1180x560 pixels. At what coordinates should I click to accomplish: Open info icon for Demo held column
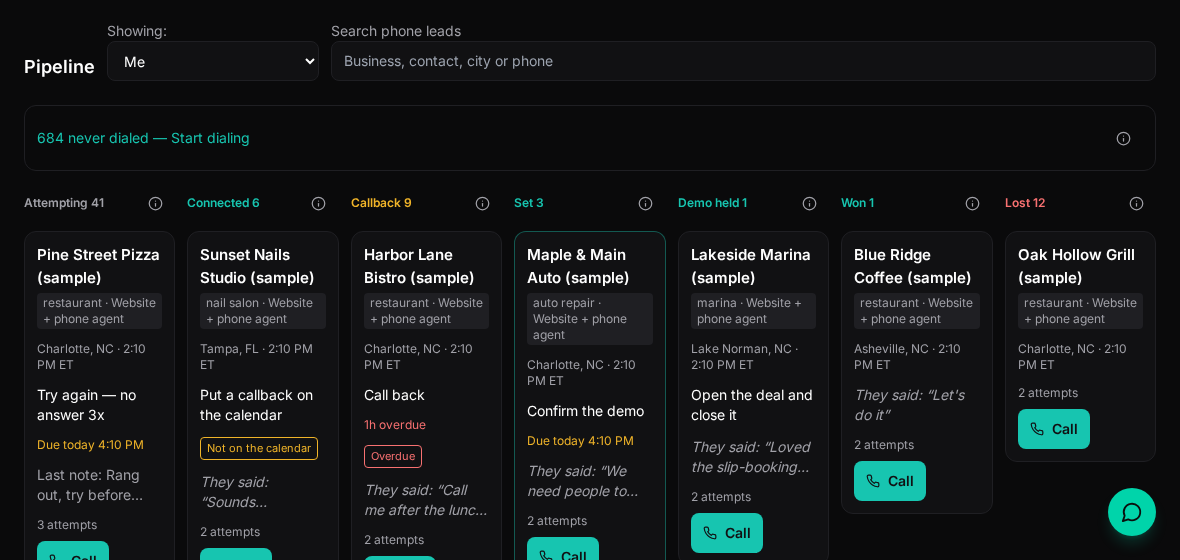[x=809, y=203]
